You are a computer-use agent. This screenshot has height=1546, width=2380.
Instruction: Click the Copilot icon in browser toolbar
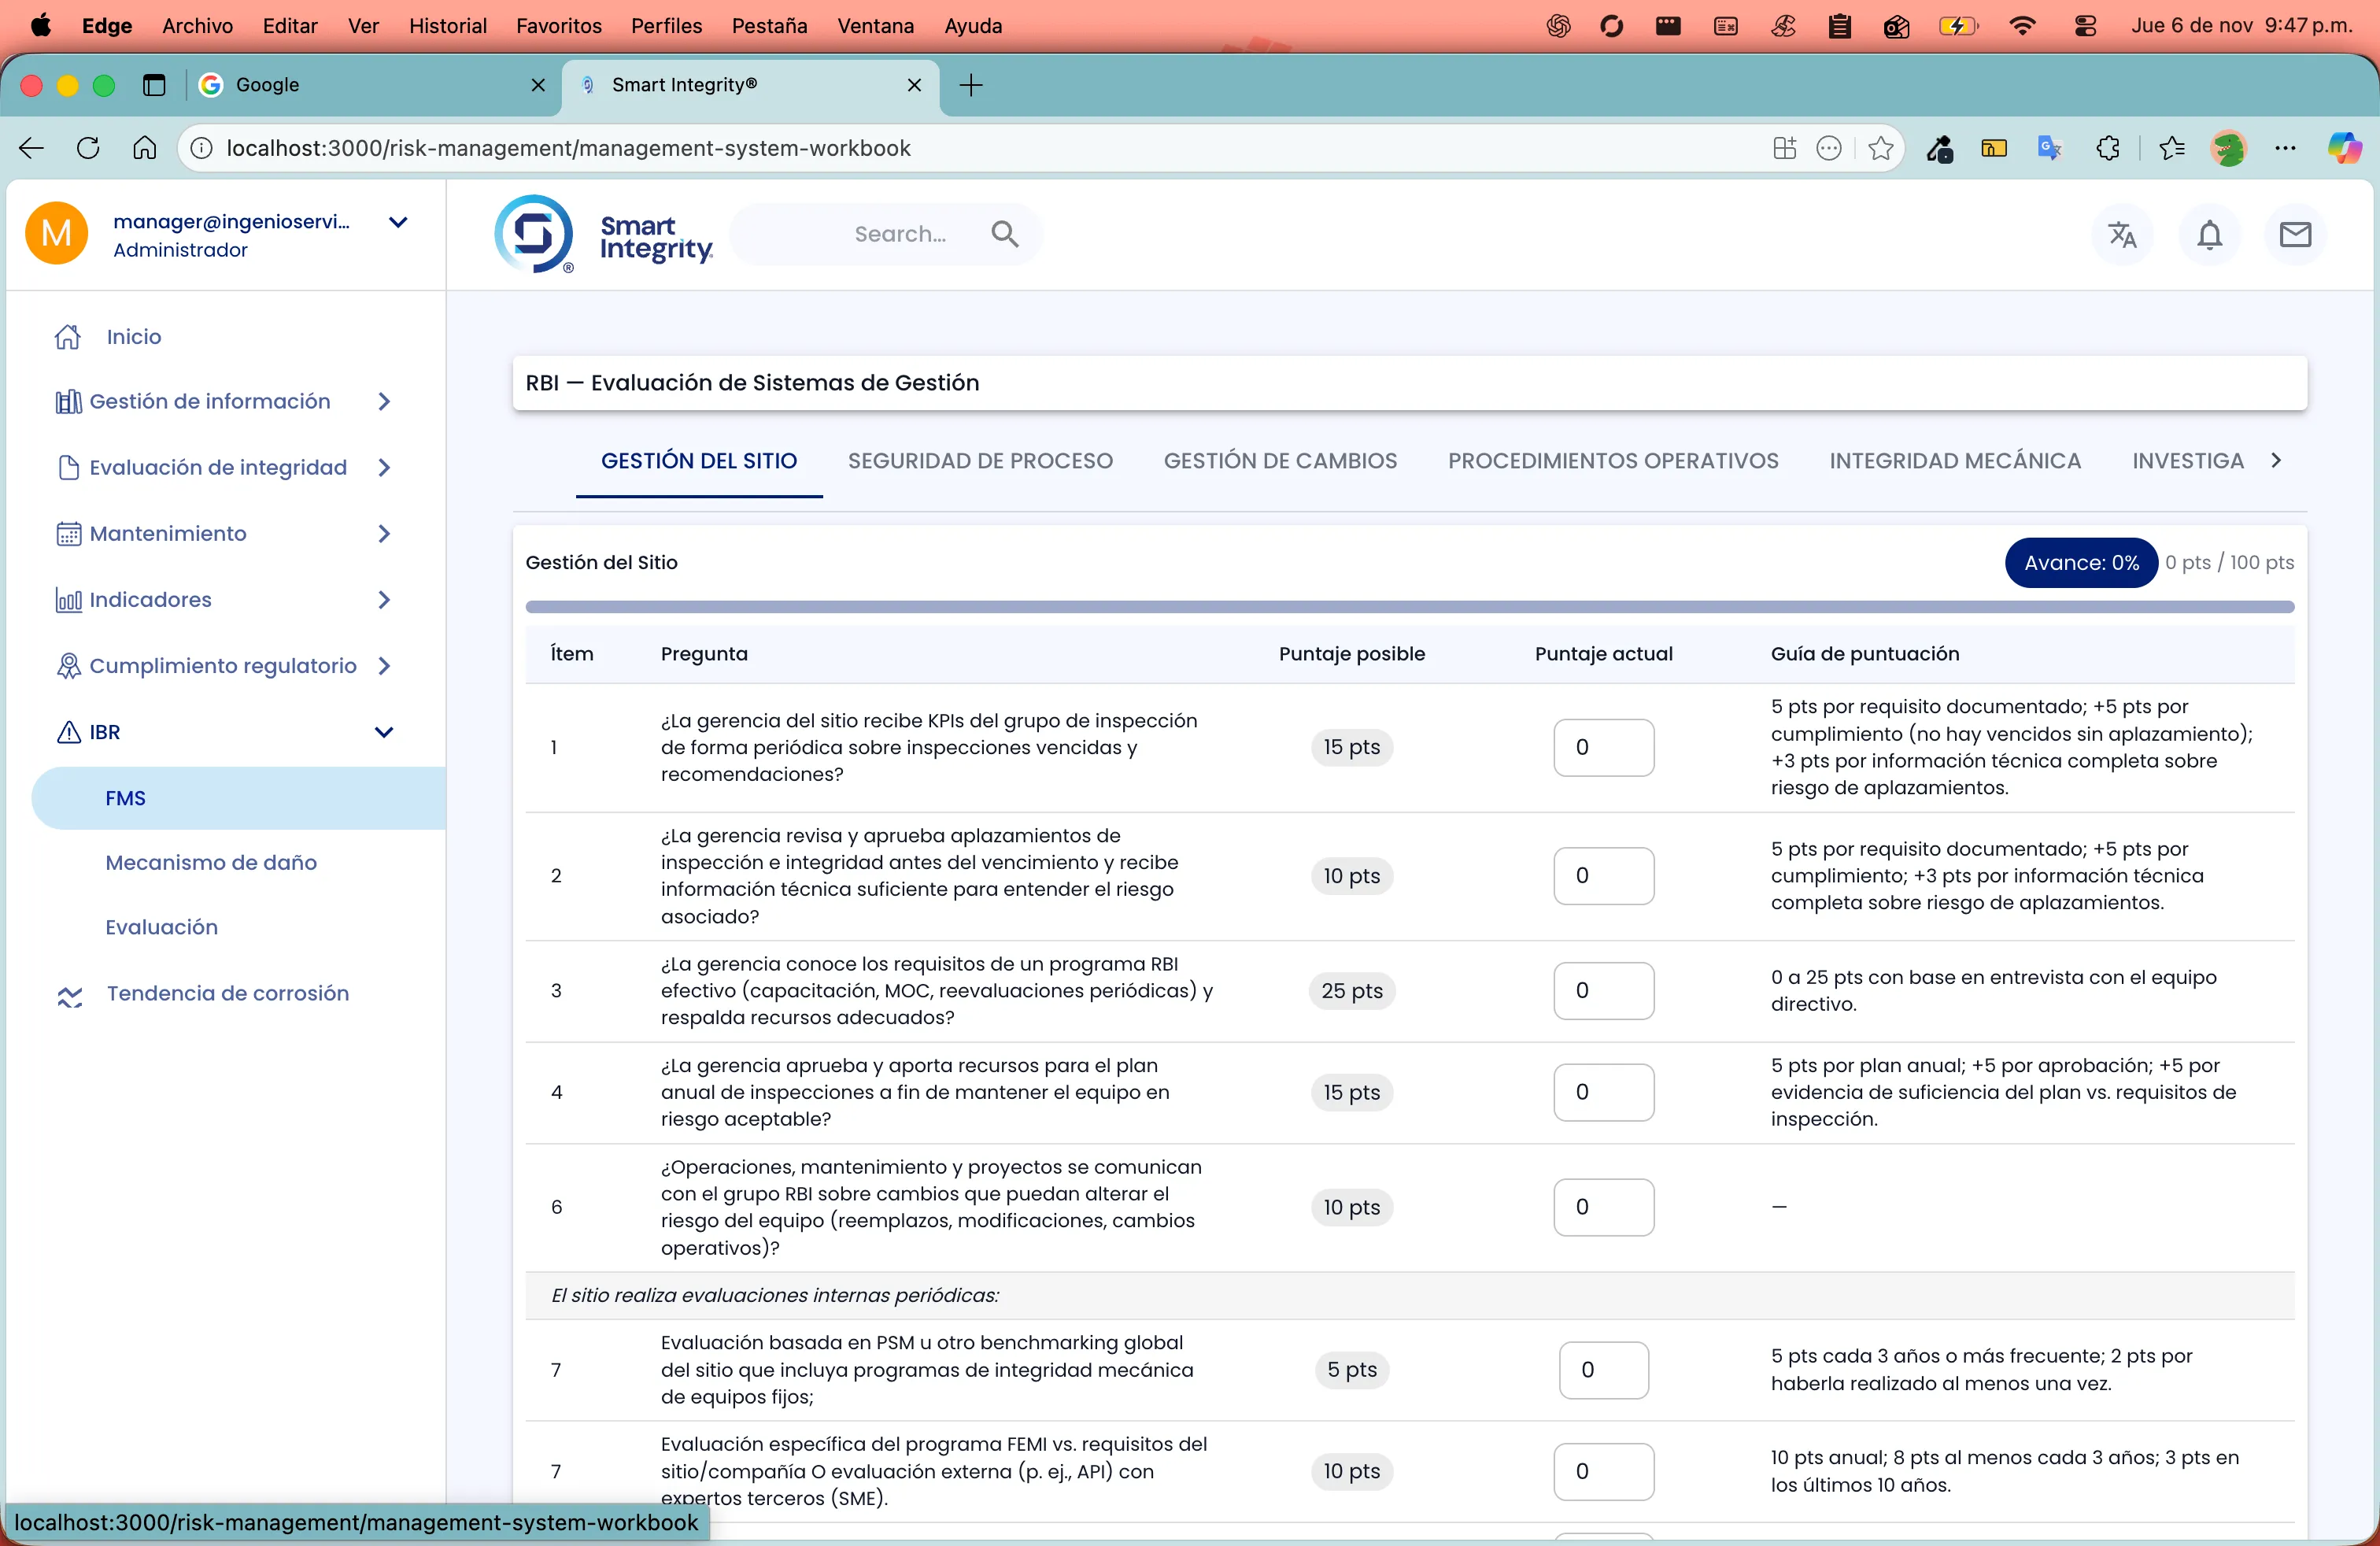tap(2345, 148)
